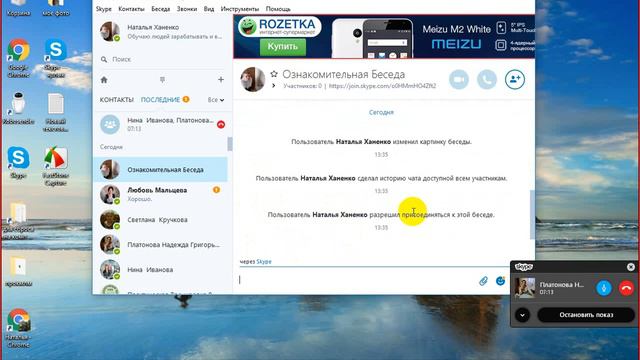Close the mini call window

[x=631, y=267]
